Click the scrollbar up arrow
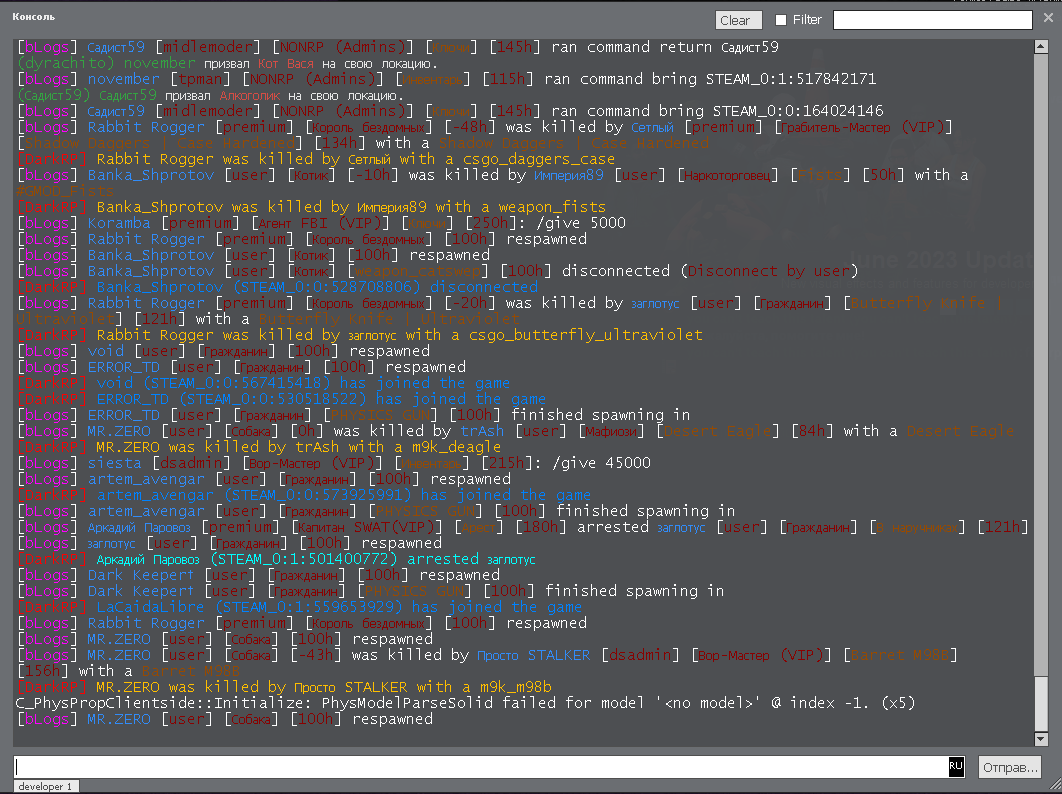 pos(1042,45)
